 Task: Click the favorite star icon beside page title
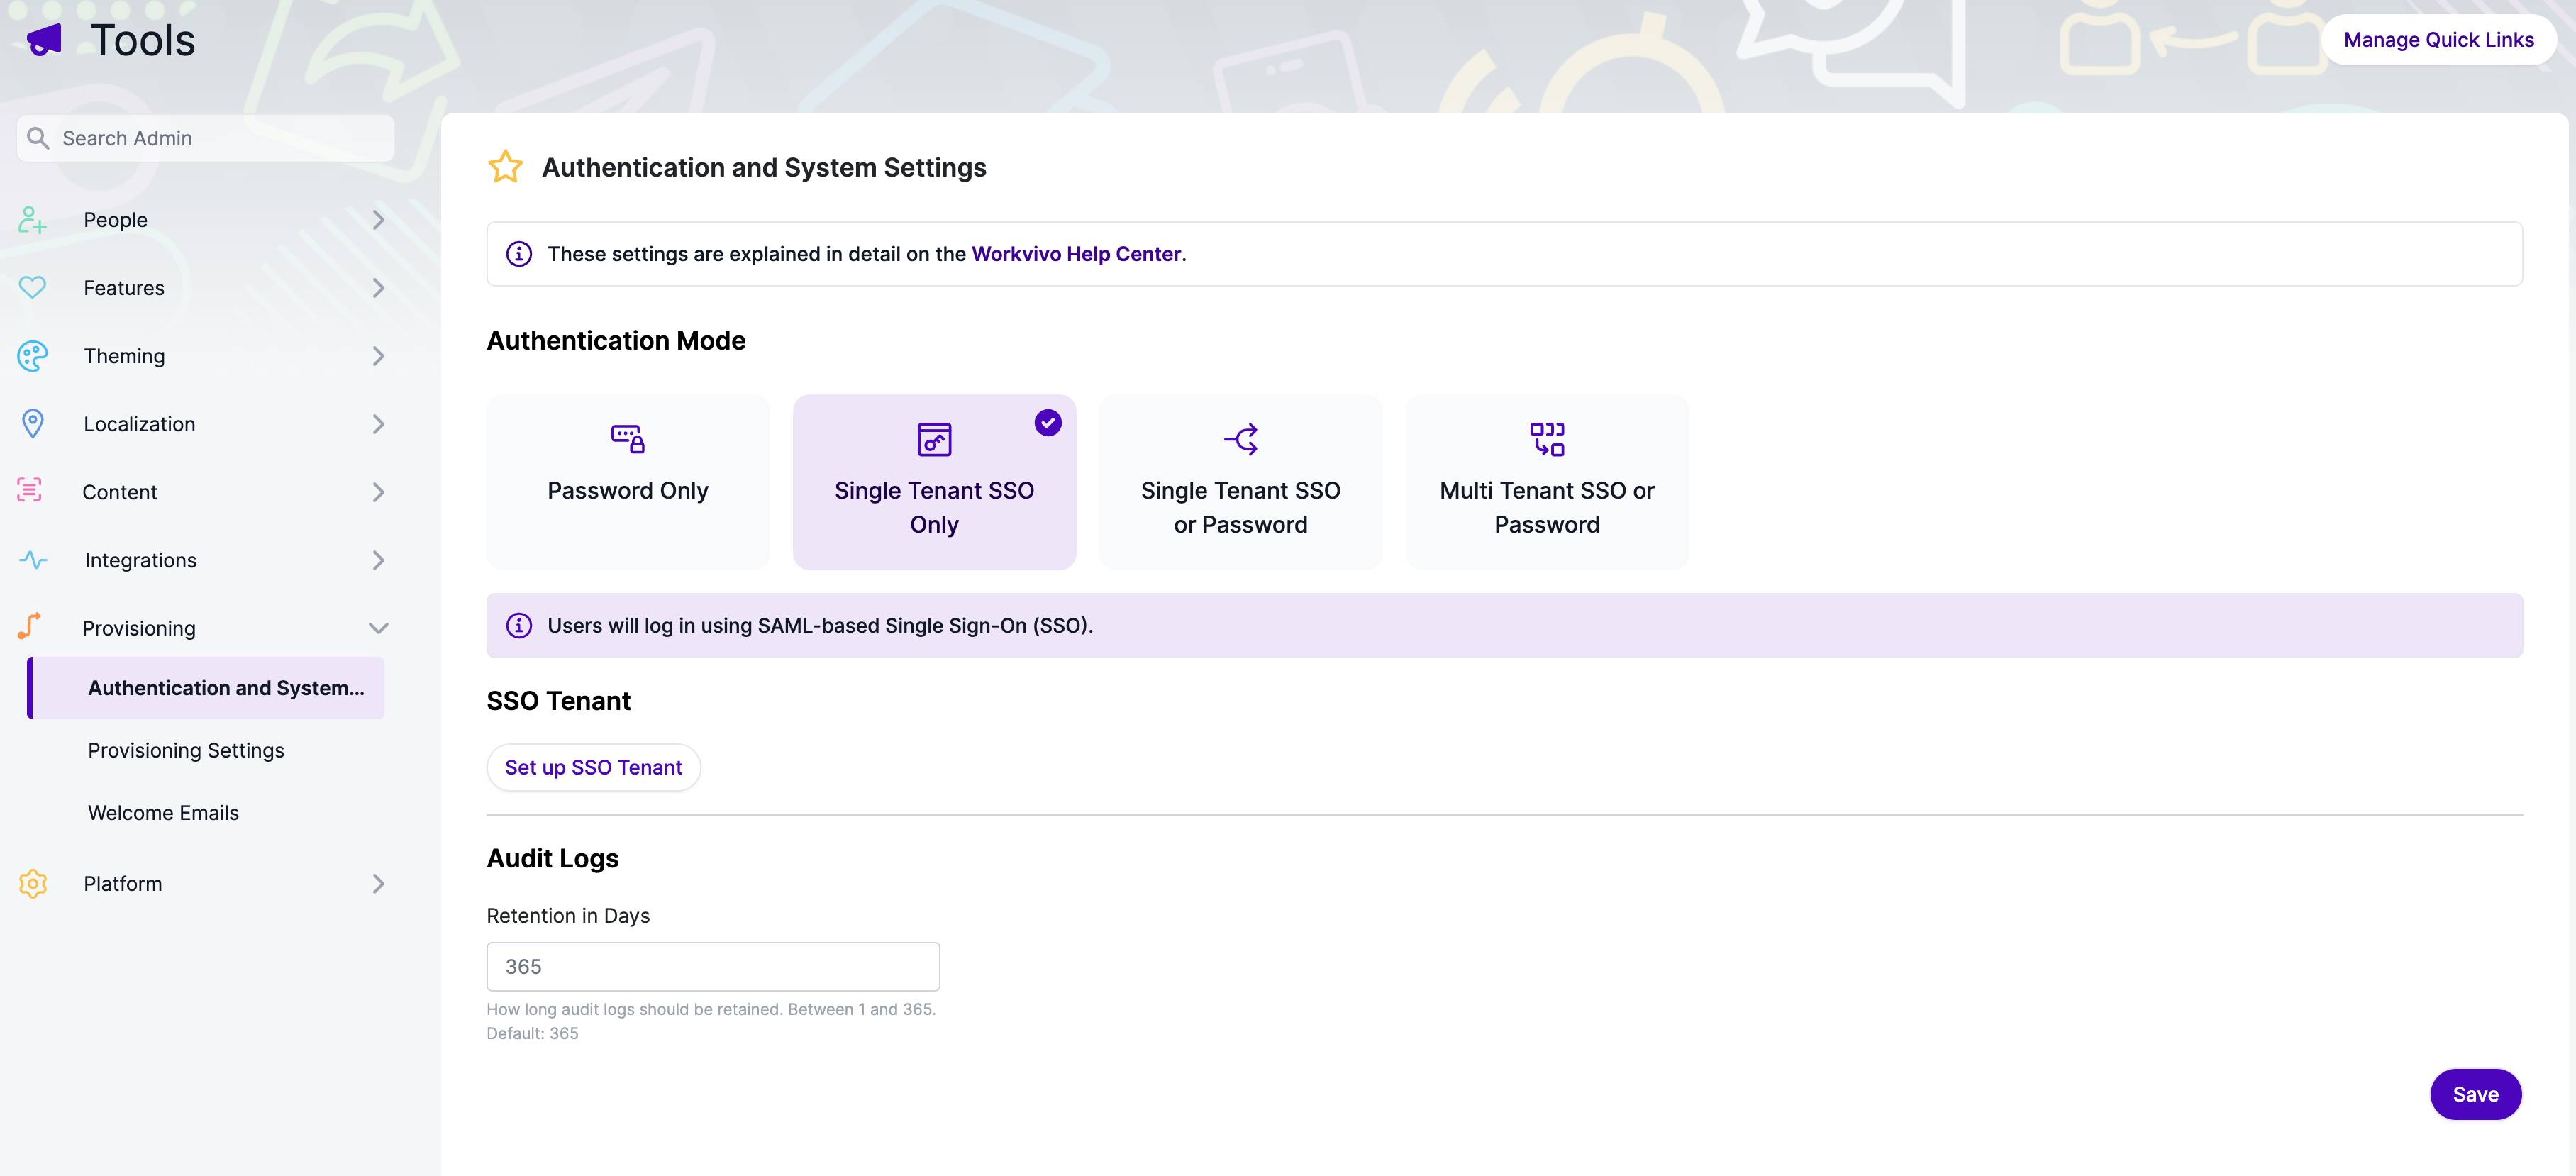point(505,167)
